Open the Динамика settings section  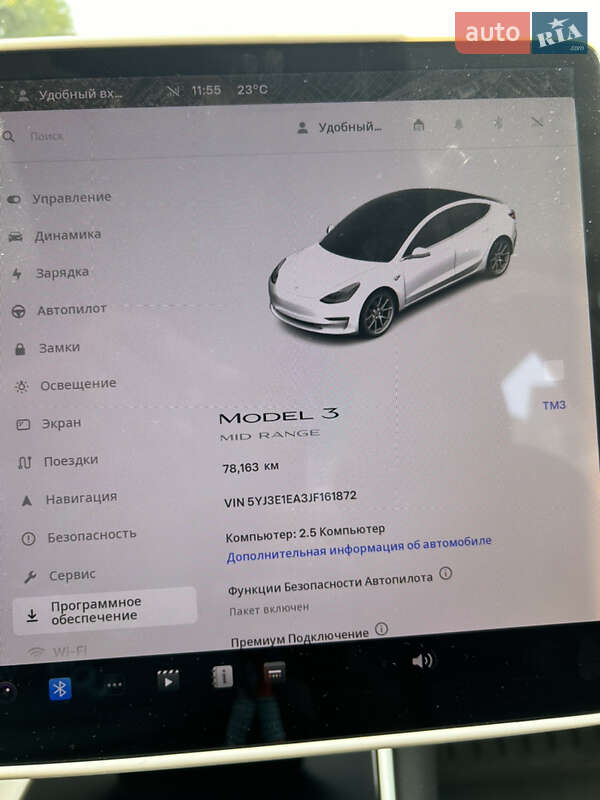pos(55,236)
